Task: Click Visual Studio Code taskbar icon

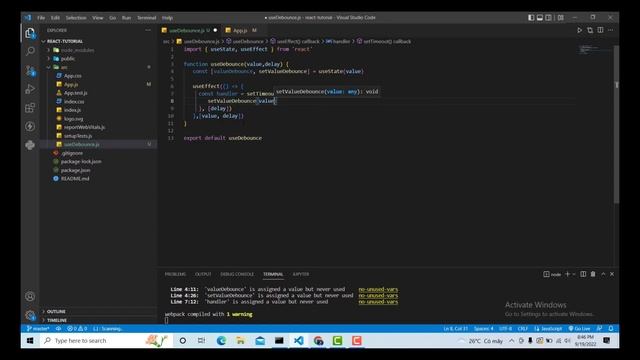Action: pos(299,340)
